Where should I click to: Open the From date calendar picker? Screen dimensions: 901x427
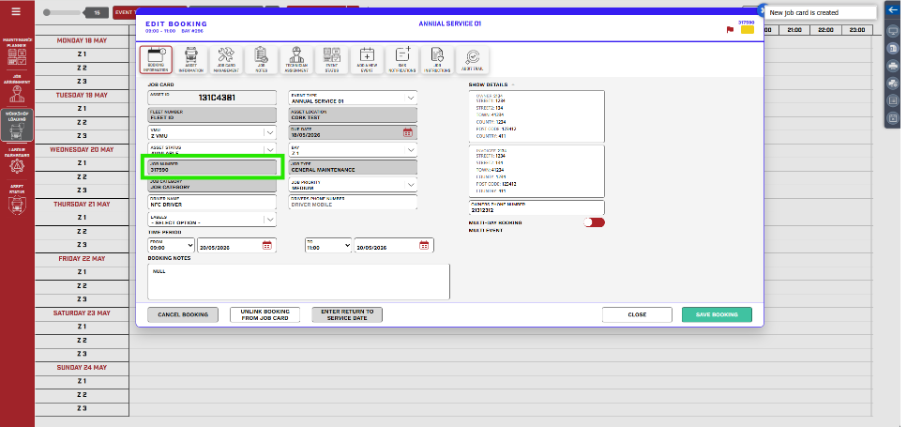[x=267, y=245]
